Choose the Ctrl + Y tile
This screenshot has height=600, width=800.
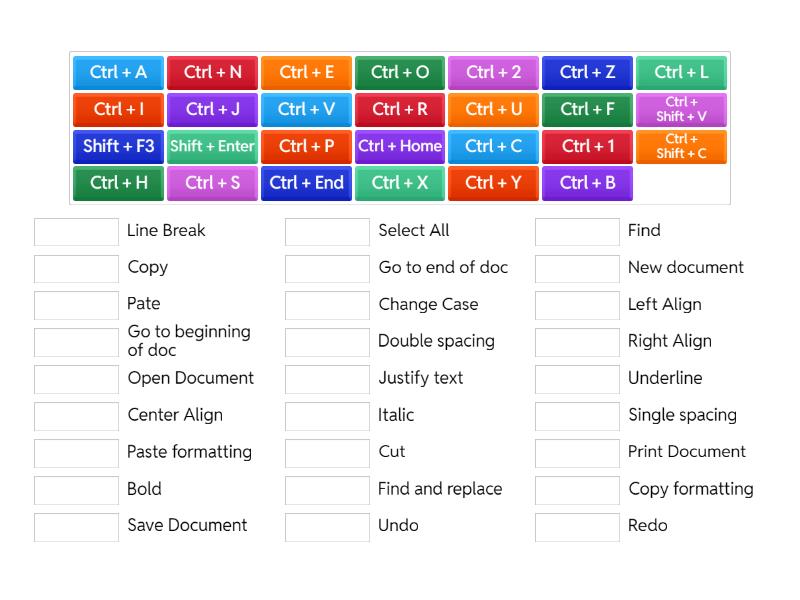coord(494,184)
